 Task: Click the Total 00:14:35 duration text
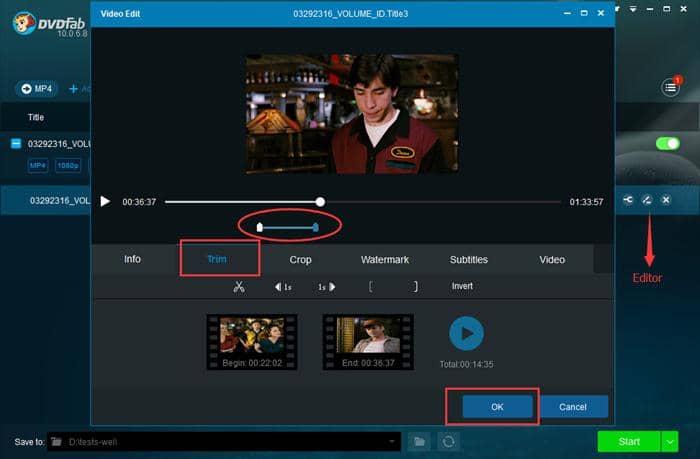[x=467, y=364]
